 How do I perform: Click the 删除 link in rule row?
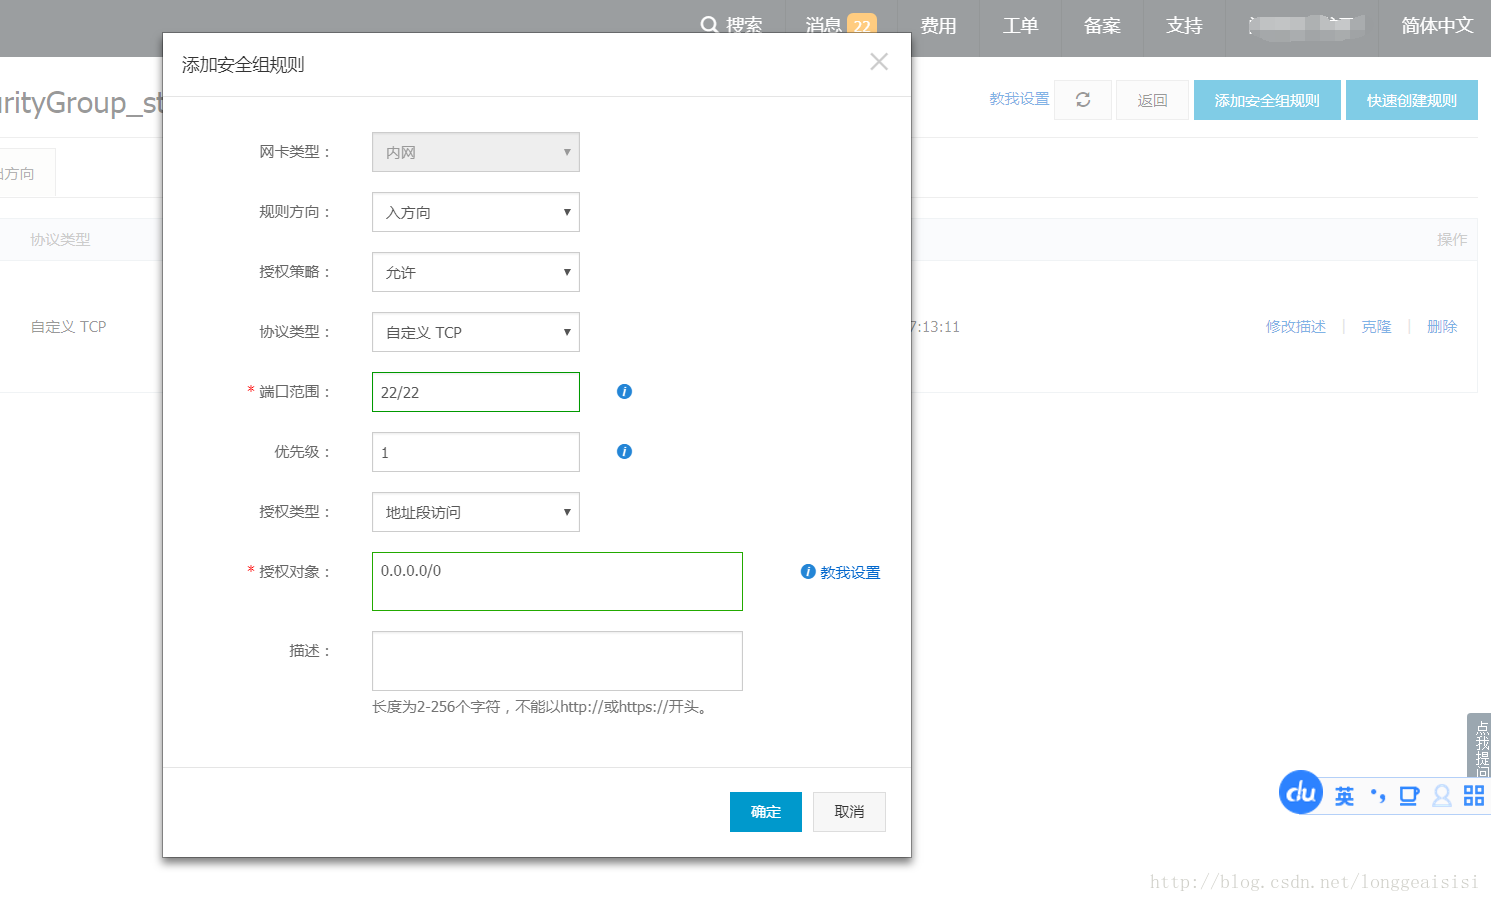(x=1442, y=327)
